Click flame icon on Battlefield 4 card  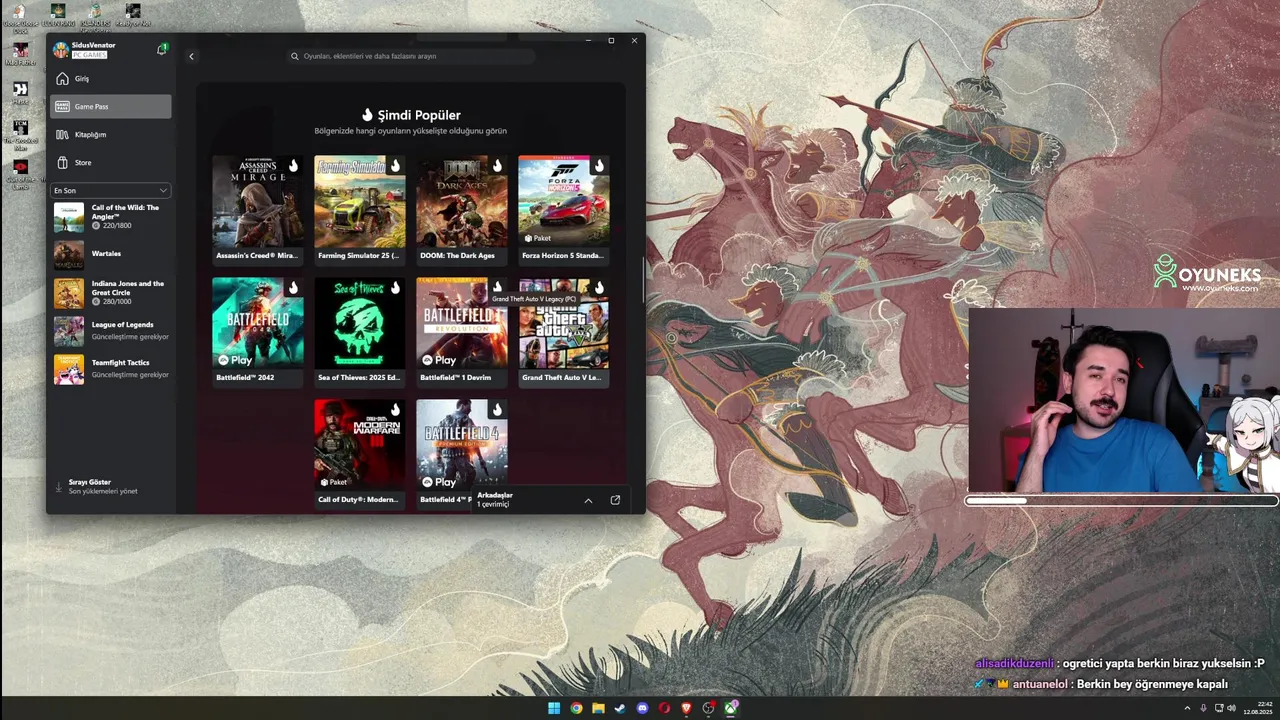pyautogui.click(x=497, y=410)
